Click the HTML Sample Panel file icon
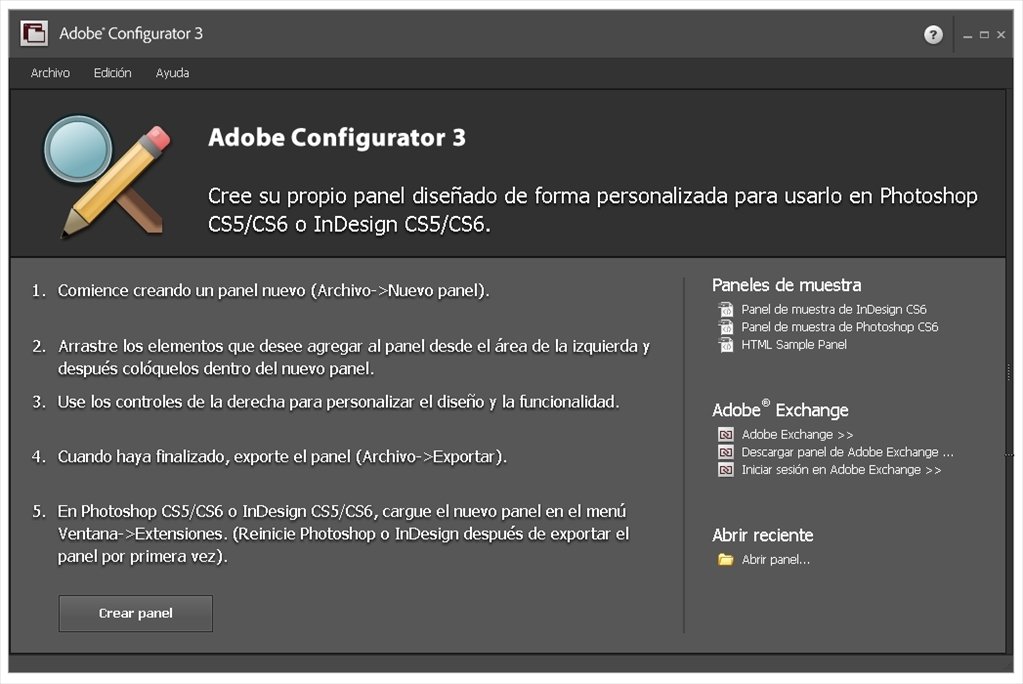This screenshot has height=684, width=1023. coord(725,345)
